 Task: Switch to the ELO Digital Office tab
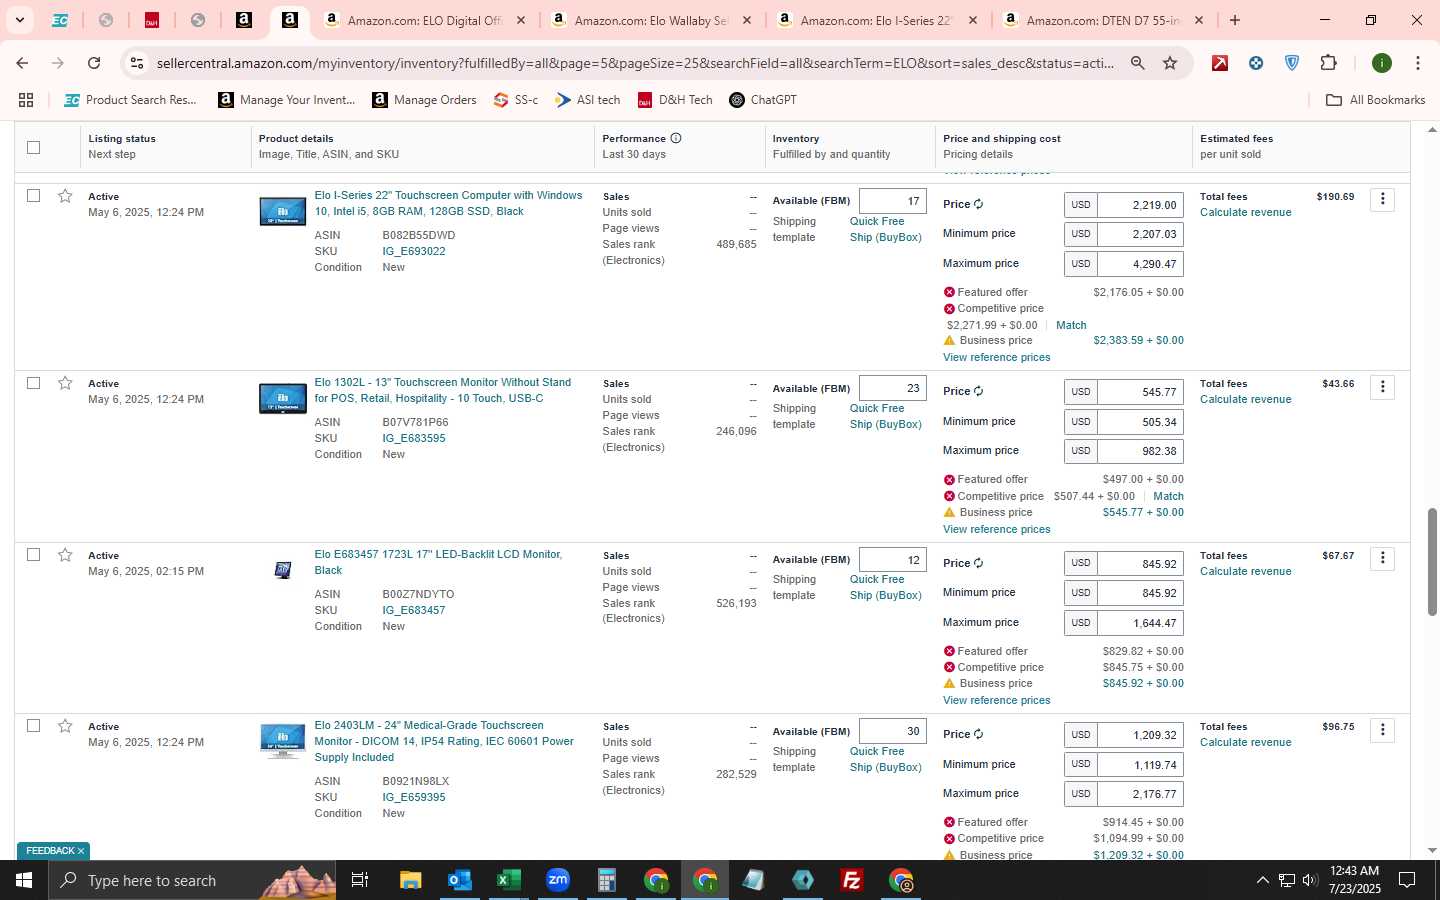click(x=425, y=20)
